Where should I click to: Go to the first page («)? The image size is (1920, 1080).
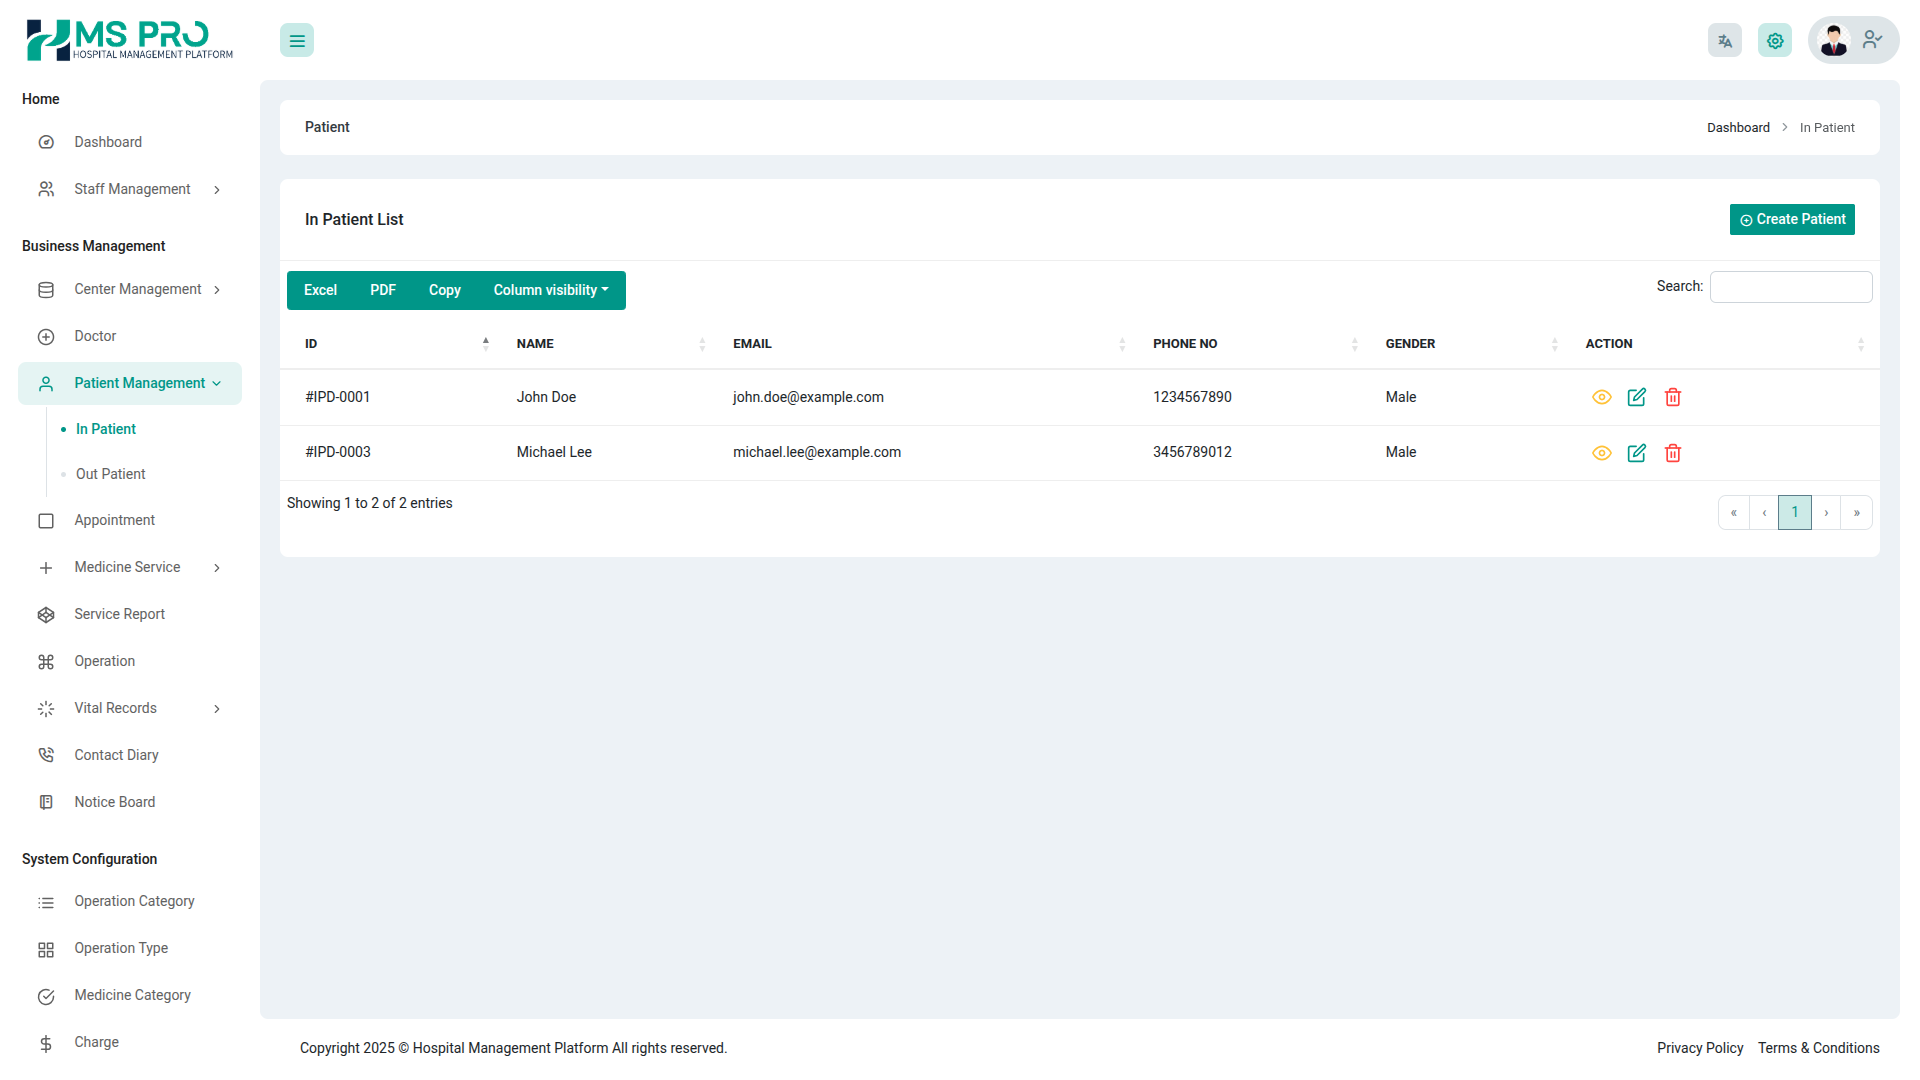coord(1734,513)
